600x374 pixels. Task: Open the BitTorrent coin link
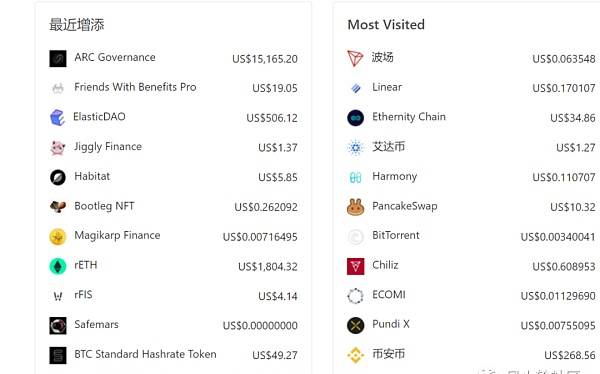[396, 235]
